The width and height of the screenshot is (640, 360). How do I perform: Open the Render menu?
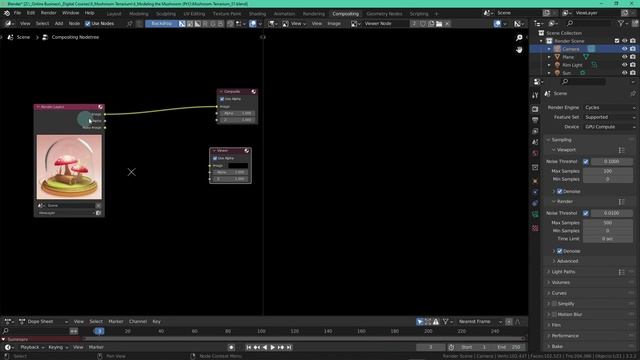(48, 13)
